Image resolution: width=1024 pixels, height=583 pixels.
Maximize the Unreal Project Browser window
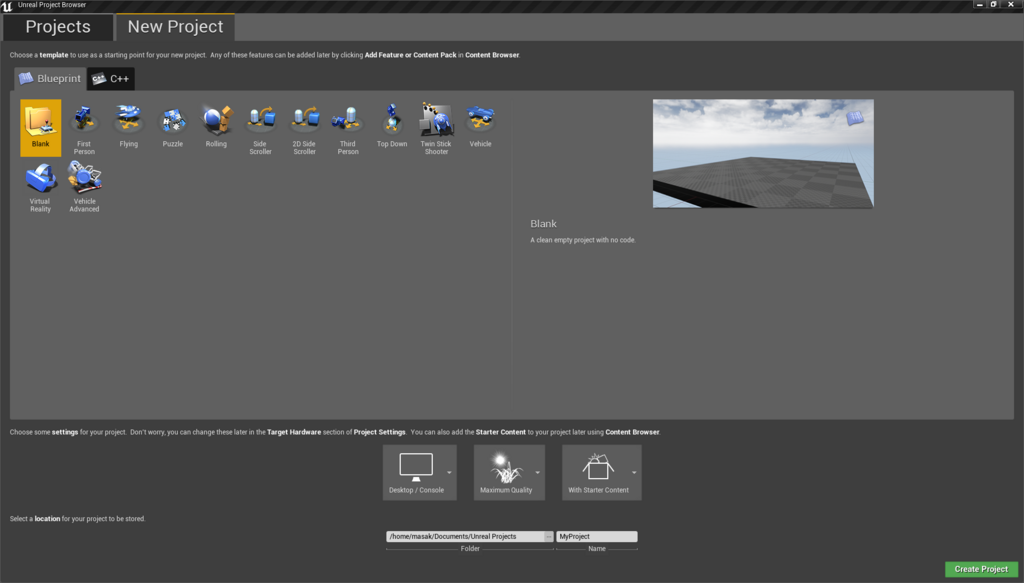pyautogui.click(x=993, y=5)
